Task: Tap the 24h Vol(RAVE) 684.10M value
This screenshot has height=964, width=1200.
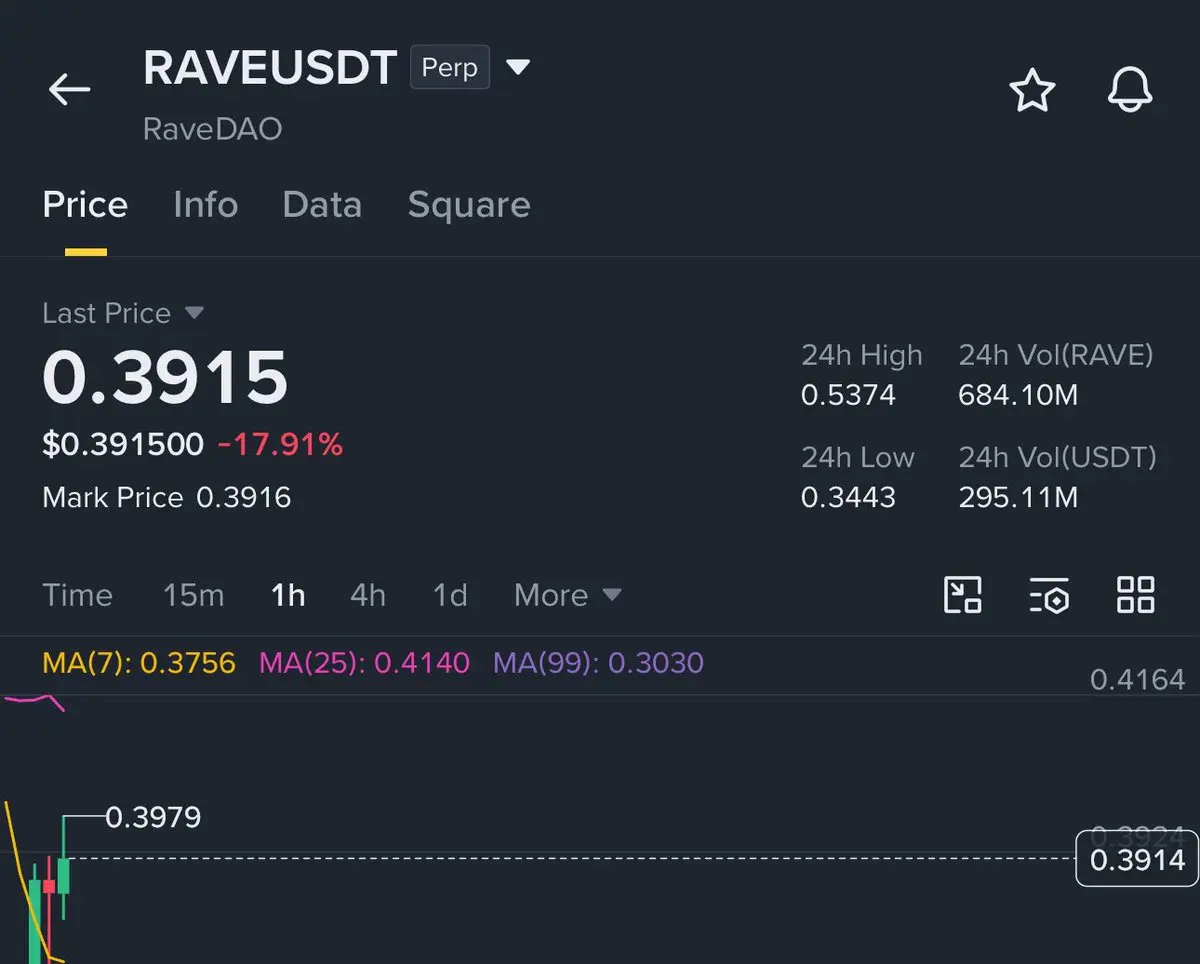Action: point(1018,395)
